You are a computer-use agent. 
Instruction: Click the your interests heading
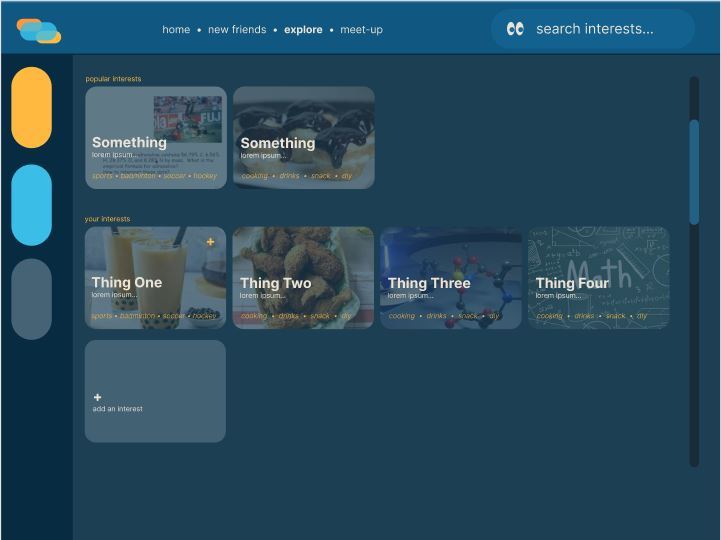coord(107,219)
